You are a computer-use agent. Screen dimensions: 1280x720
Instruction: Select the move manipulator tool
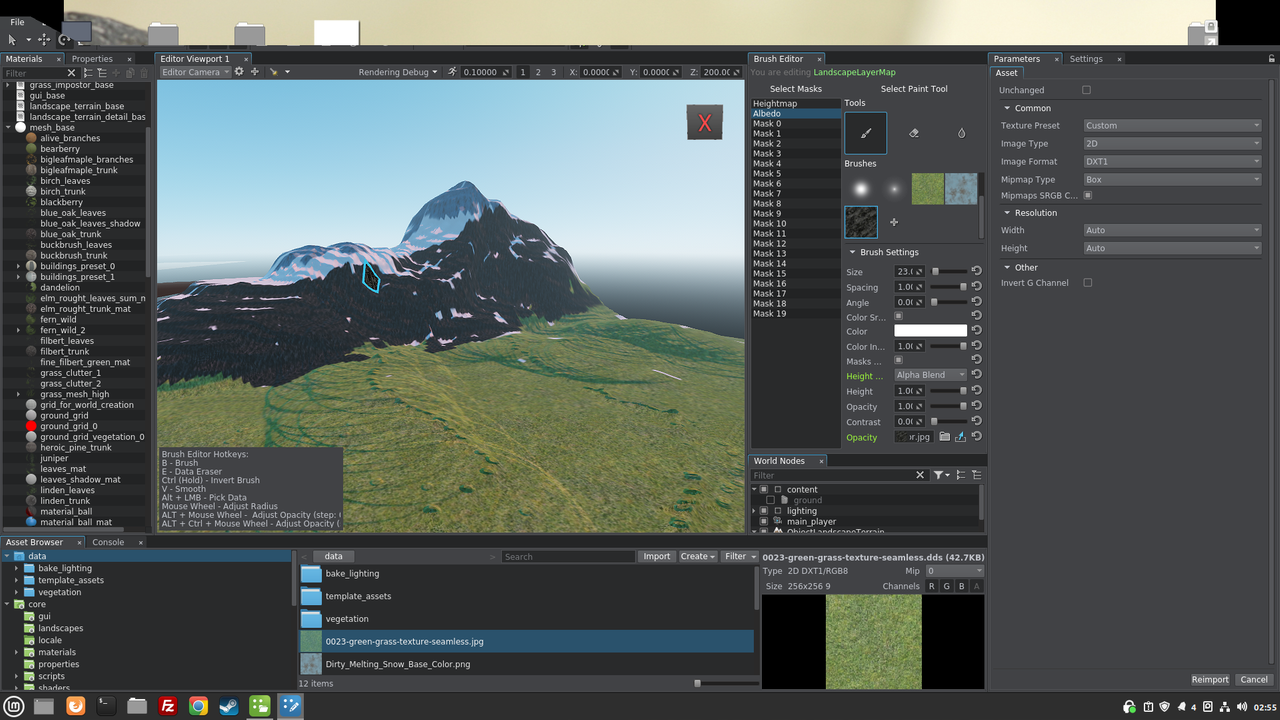coord(44,40)
